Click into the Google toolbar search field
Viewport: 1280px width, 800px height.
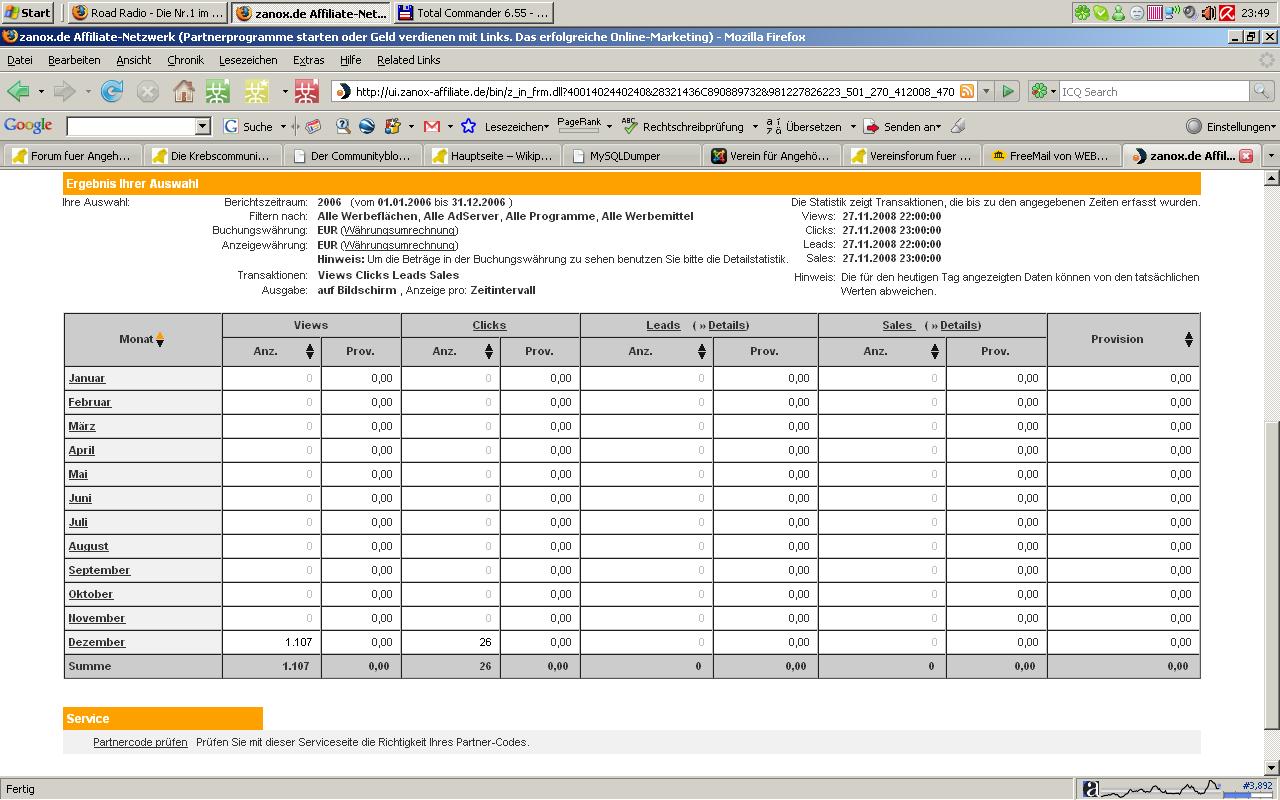[130, 127]
